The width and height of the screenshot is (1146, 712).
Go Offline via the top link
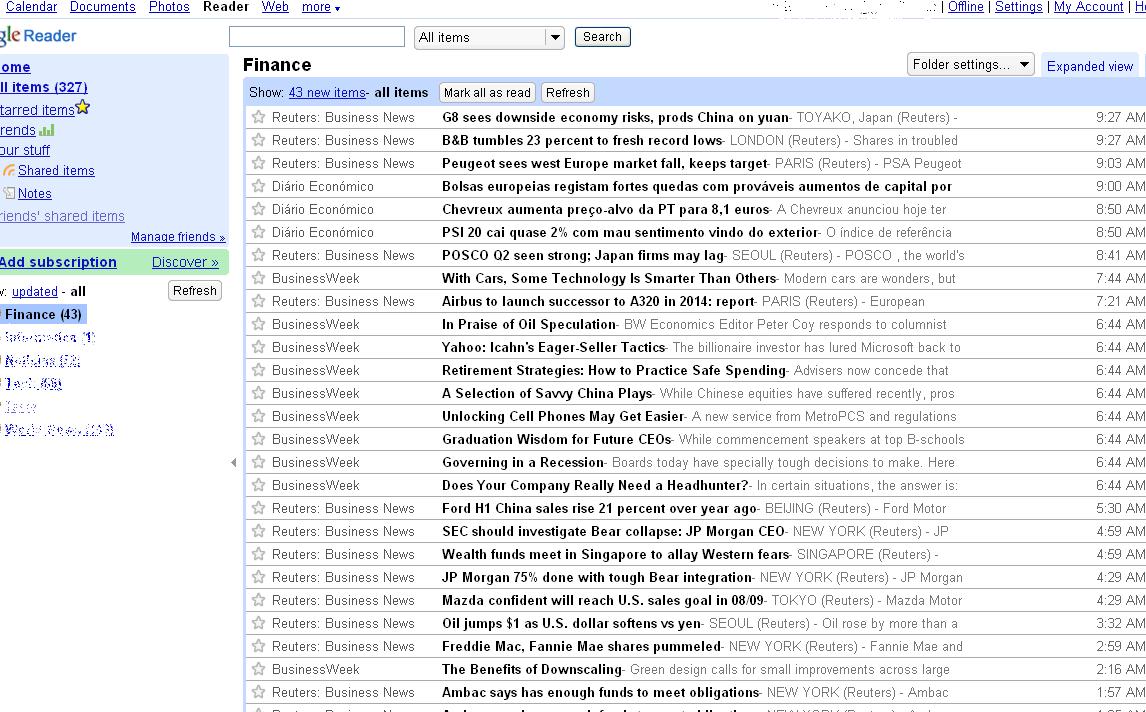(965, 7)
